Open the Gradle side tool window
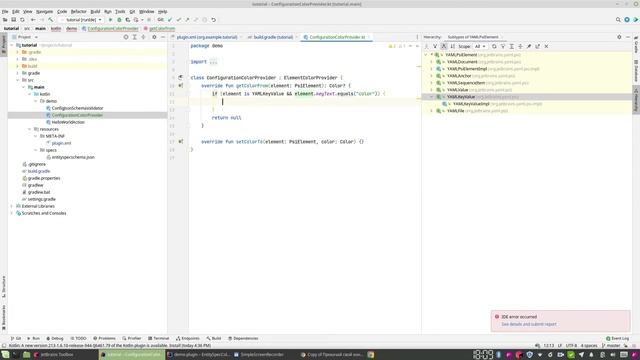 (636, 45)
